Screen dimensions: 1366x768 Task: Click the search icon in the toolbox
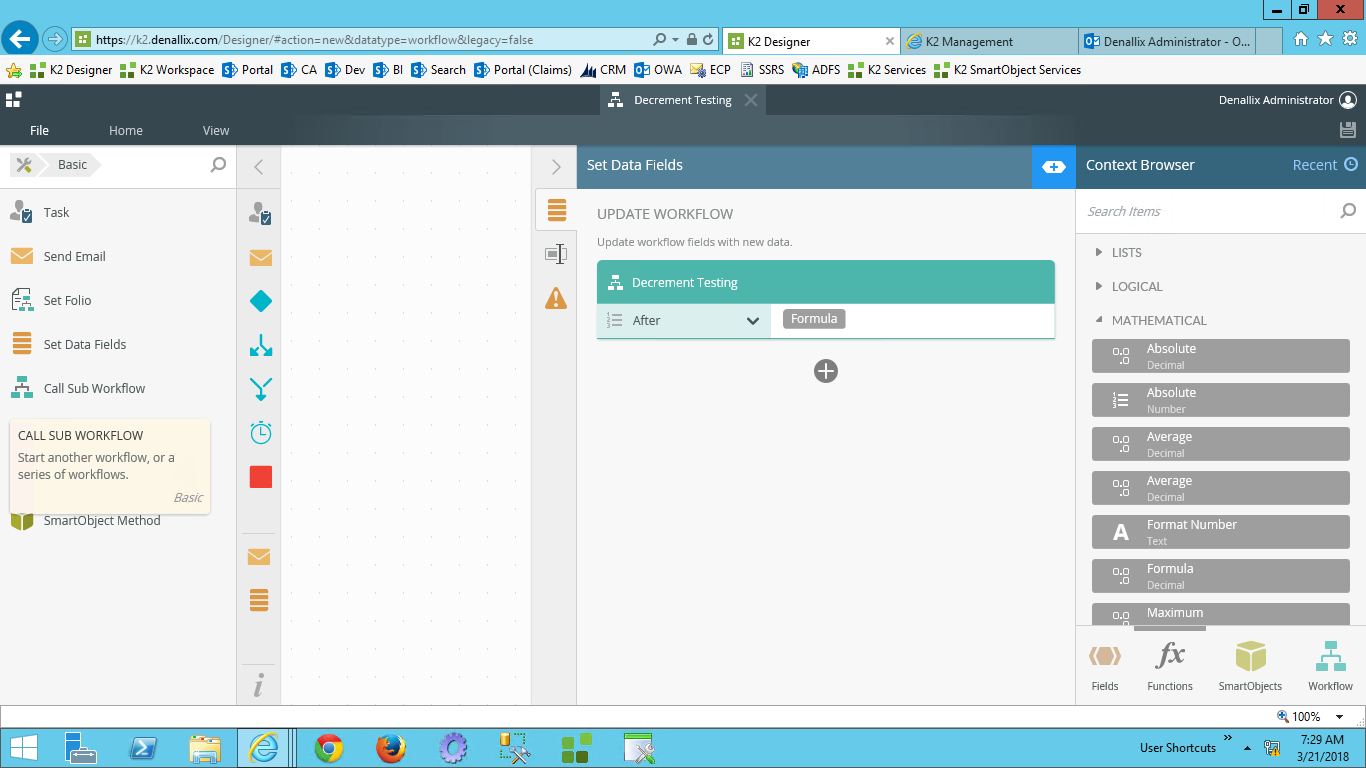218,165
